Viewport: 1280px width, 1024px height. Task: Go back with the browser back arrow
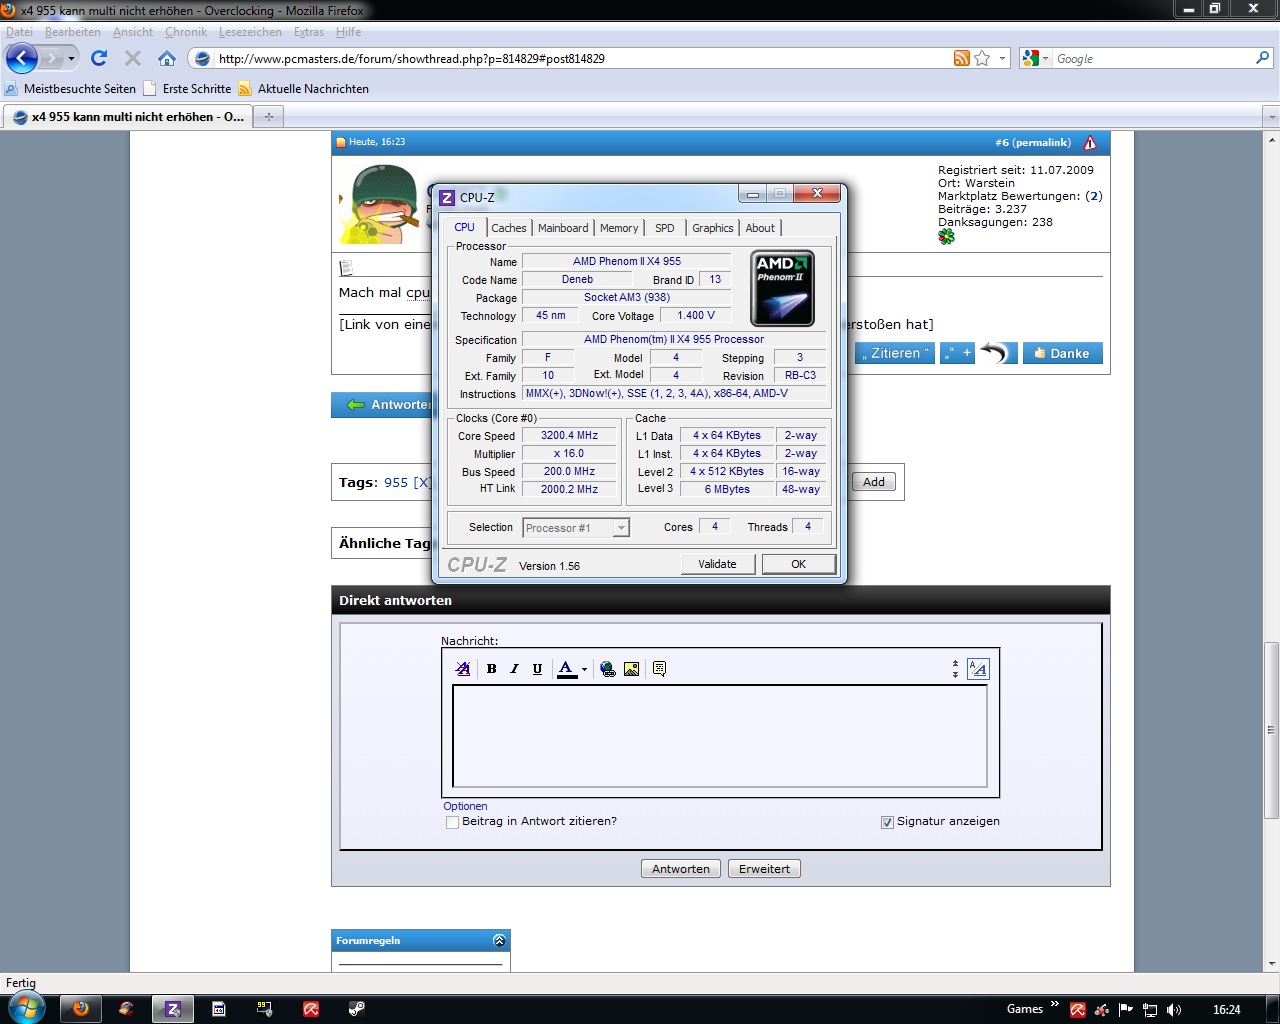coord(22,58)
